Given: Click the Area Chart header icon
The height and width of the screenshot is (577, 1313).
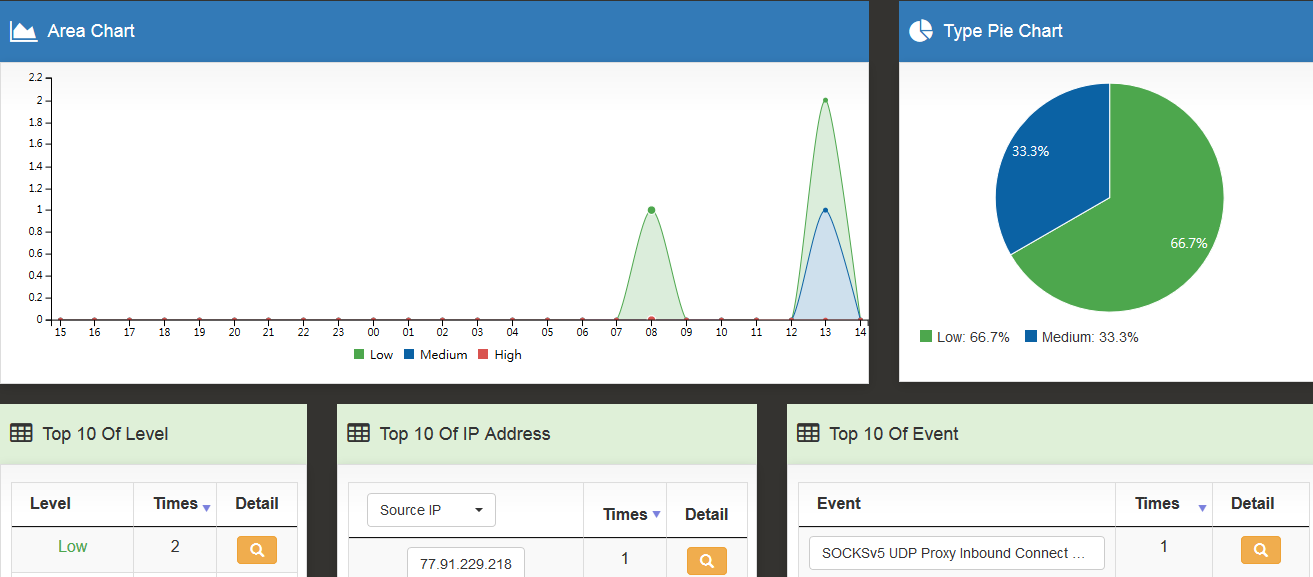Looking at the screenshot, I should tap(23, 31).
